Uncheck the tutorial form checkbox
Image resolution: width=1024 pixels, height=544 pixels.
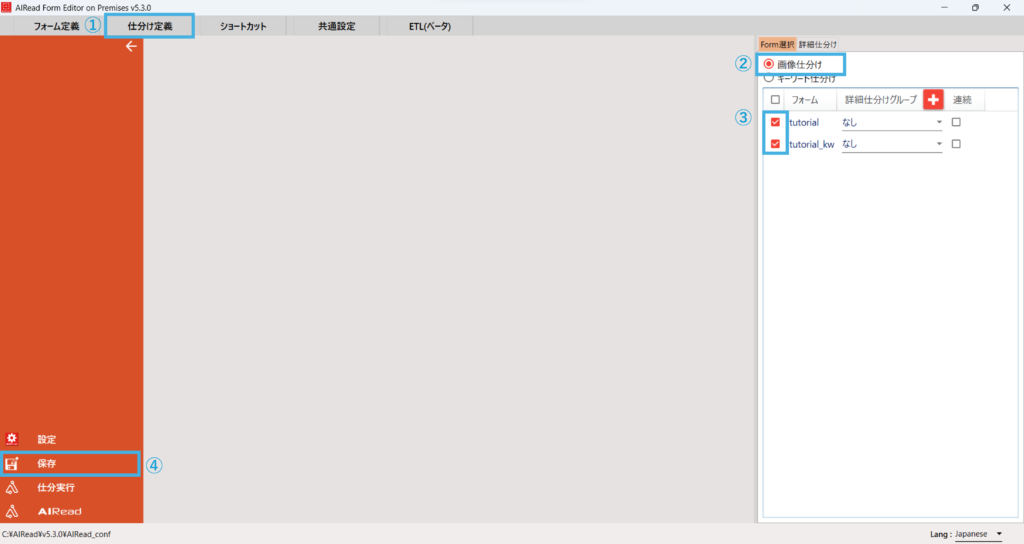[775, 122]
